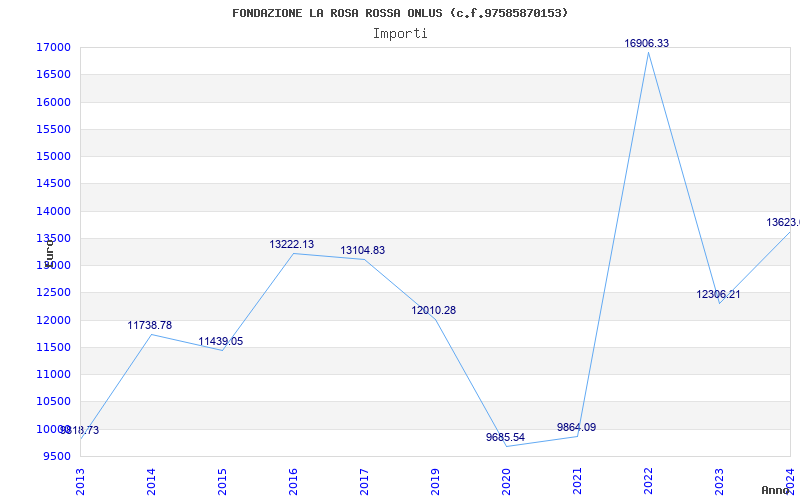This screenshot has height=500, width=800.
Task: Click x-axis year 2017
Action: pos(364,481)
